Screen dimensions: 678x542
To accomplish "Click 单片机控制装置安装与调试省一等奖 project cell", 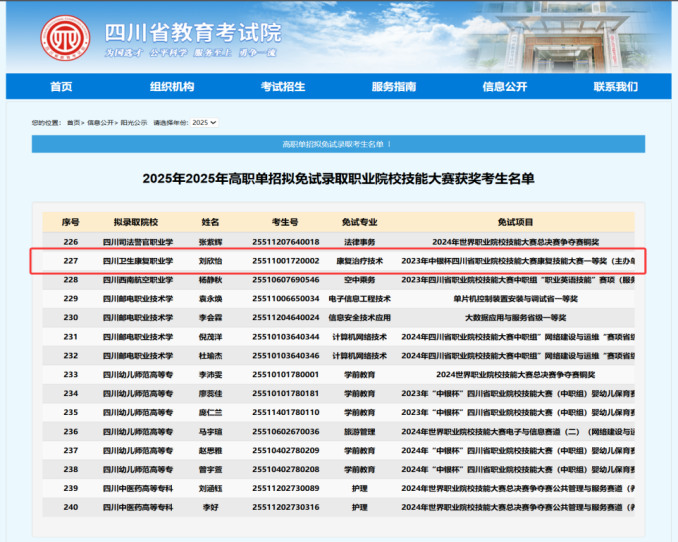I will (x=515, y=298).
